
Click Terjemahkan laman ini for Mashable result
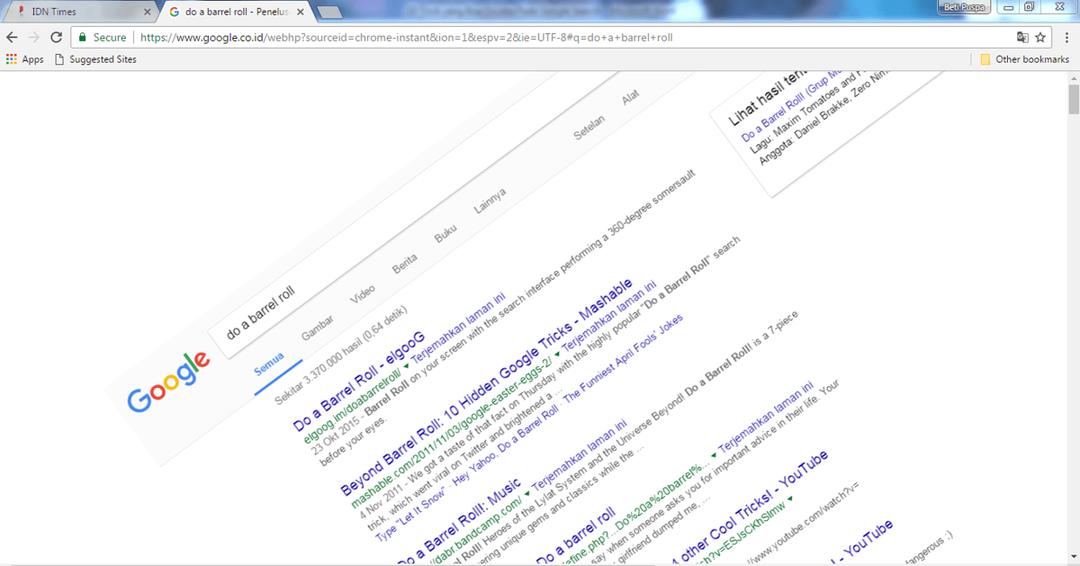point(610,315)
